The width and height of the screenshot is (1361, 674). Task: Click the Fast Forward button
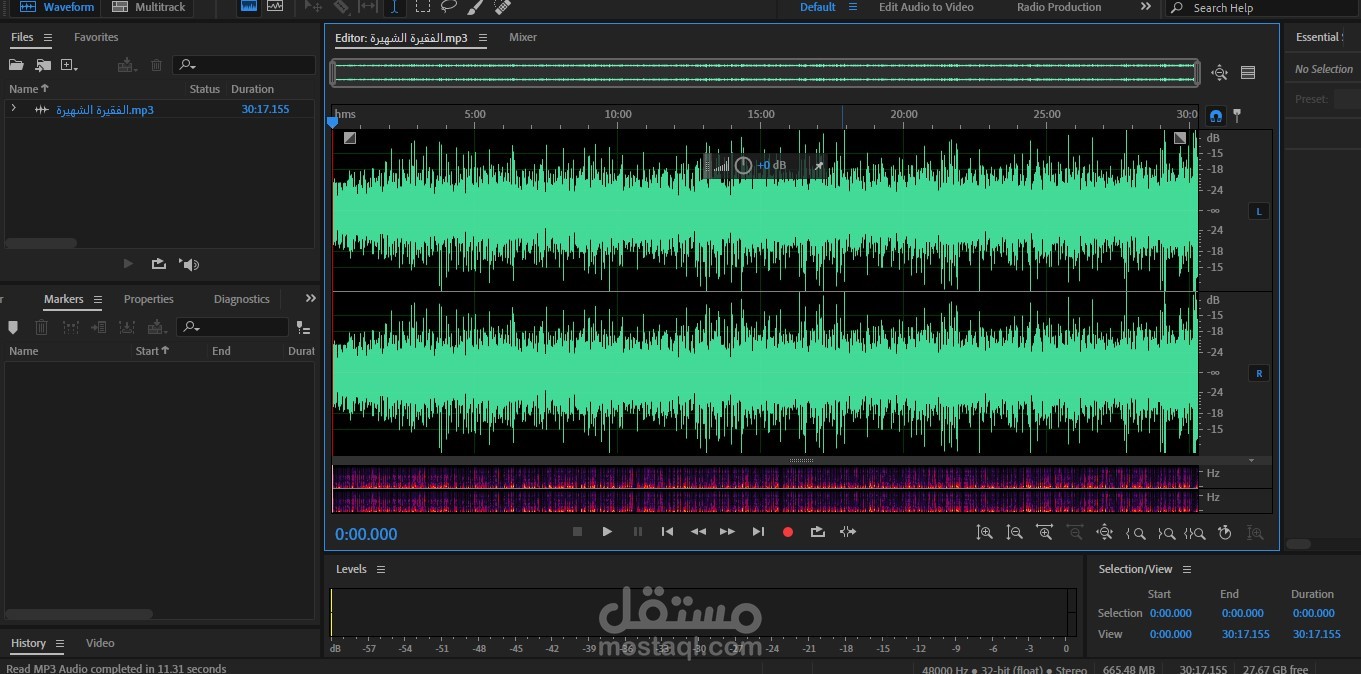point(728,532)
